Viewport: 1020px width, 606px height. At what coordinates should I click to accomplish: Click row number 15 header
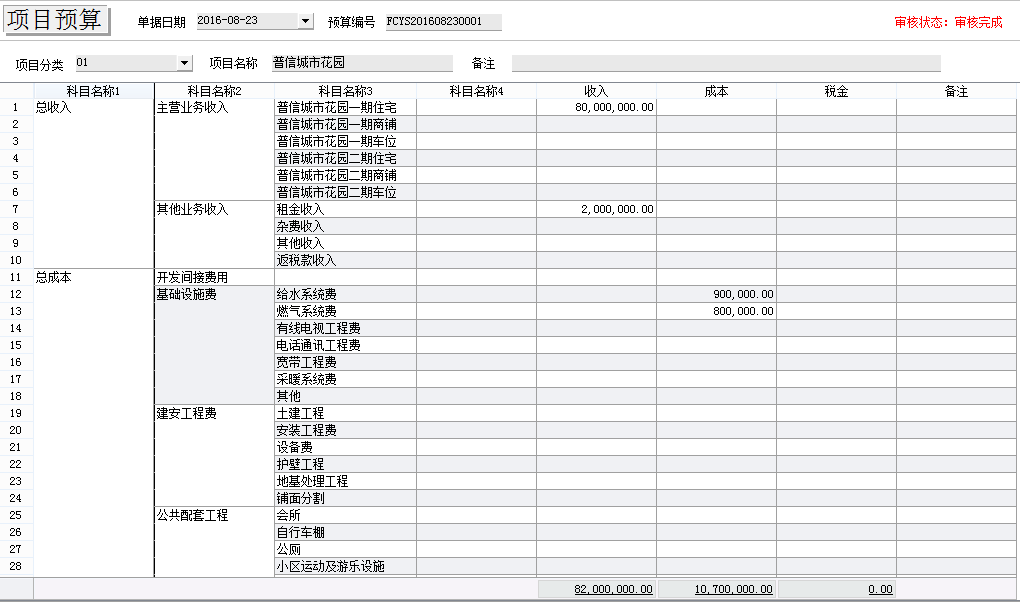pyautogui.click(x=16, y=345)
